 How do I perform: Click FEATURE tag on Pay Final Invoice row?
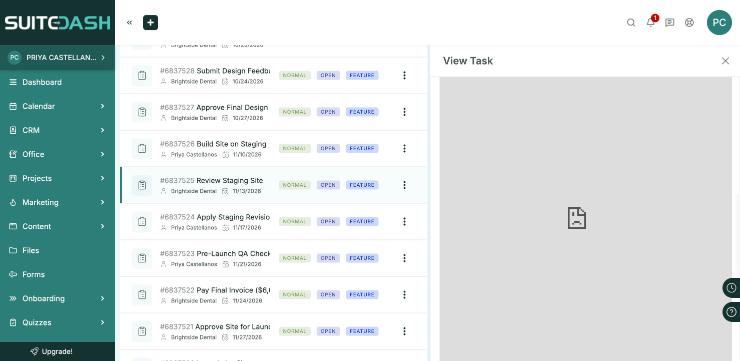click(362, 294)
